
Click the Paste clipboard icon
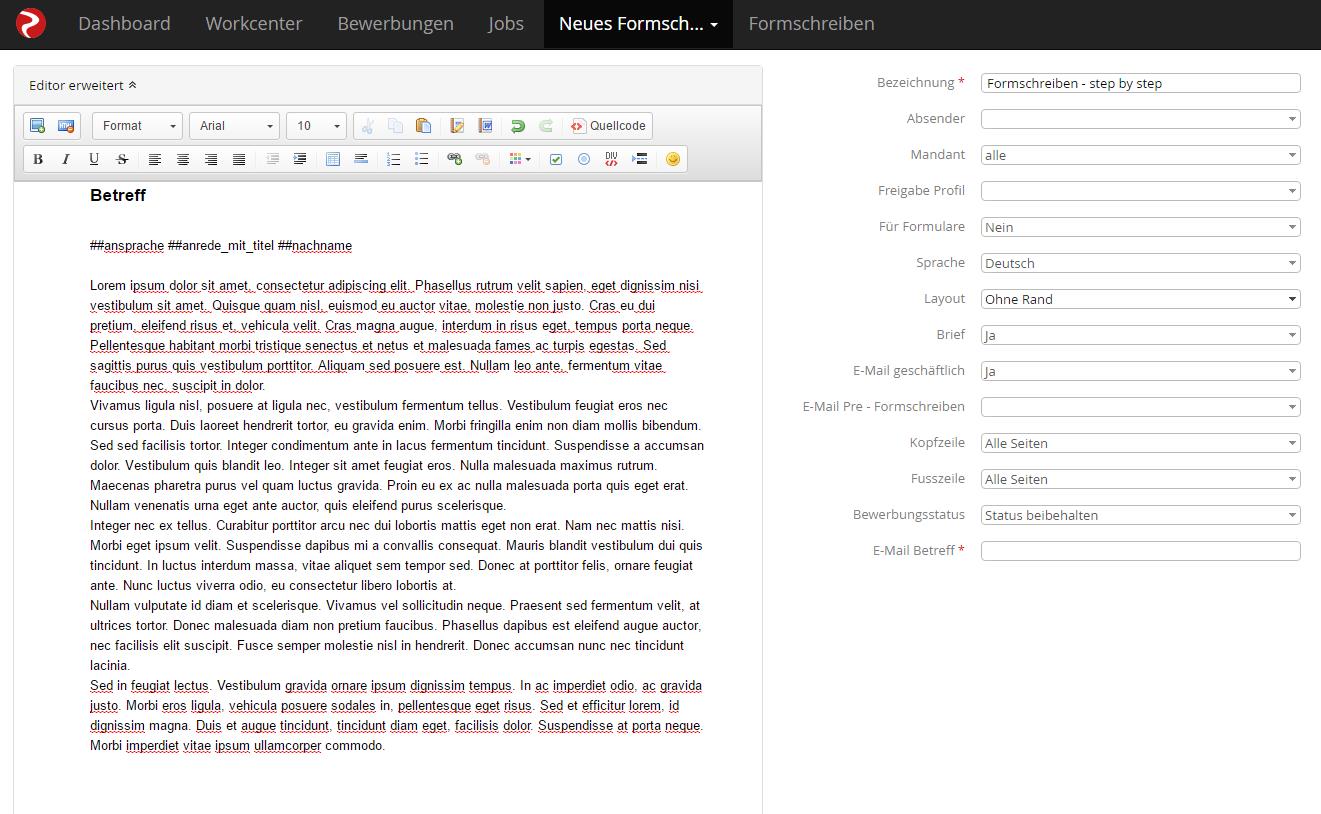click(423, 126)
